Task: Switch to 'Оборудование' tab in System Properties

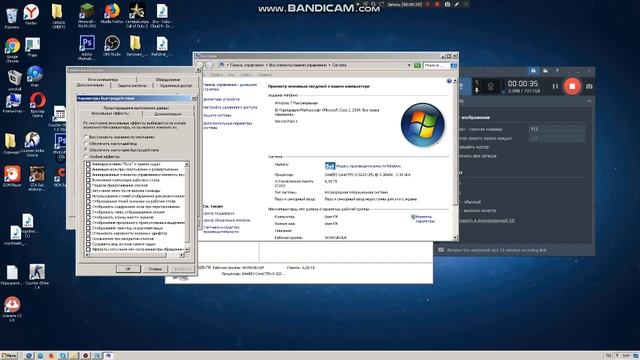Action: (167, 80)
